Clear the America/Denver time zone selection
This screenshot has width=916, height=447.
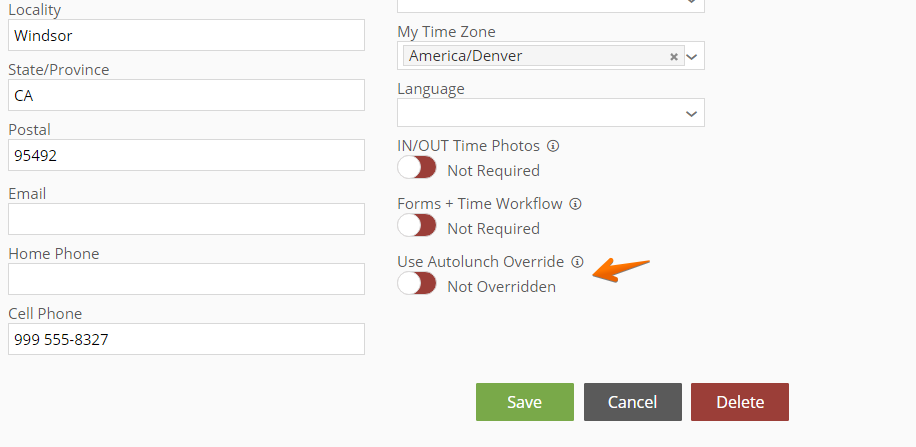(x=674, y=57)
